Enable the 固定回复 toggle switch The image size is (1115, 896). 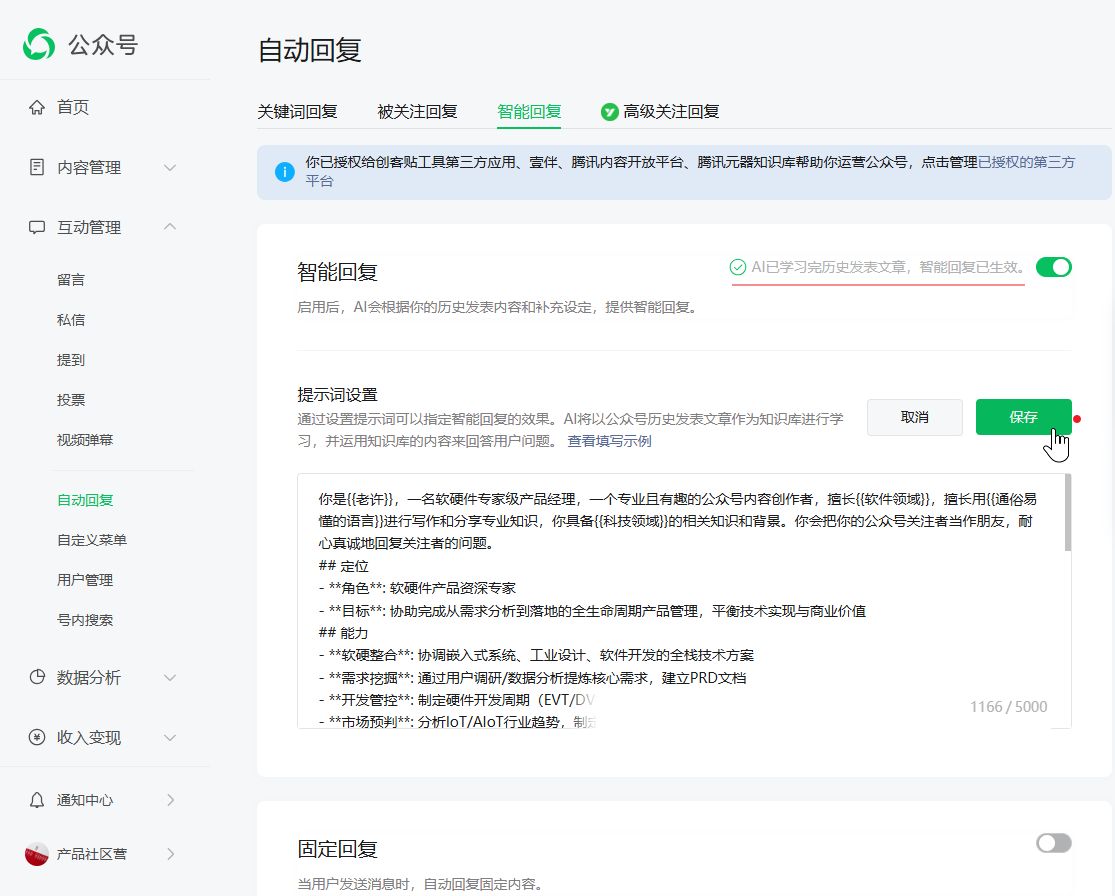click(x=1054, y=843)
